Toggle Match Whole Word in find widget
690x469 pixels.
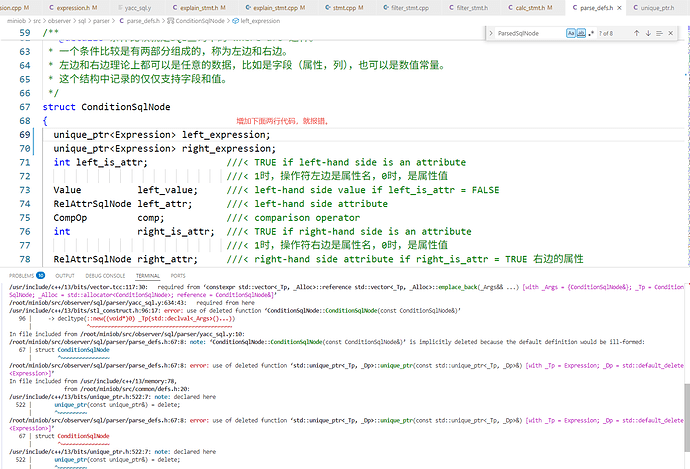(581, 33)
